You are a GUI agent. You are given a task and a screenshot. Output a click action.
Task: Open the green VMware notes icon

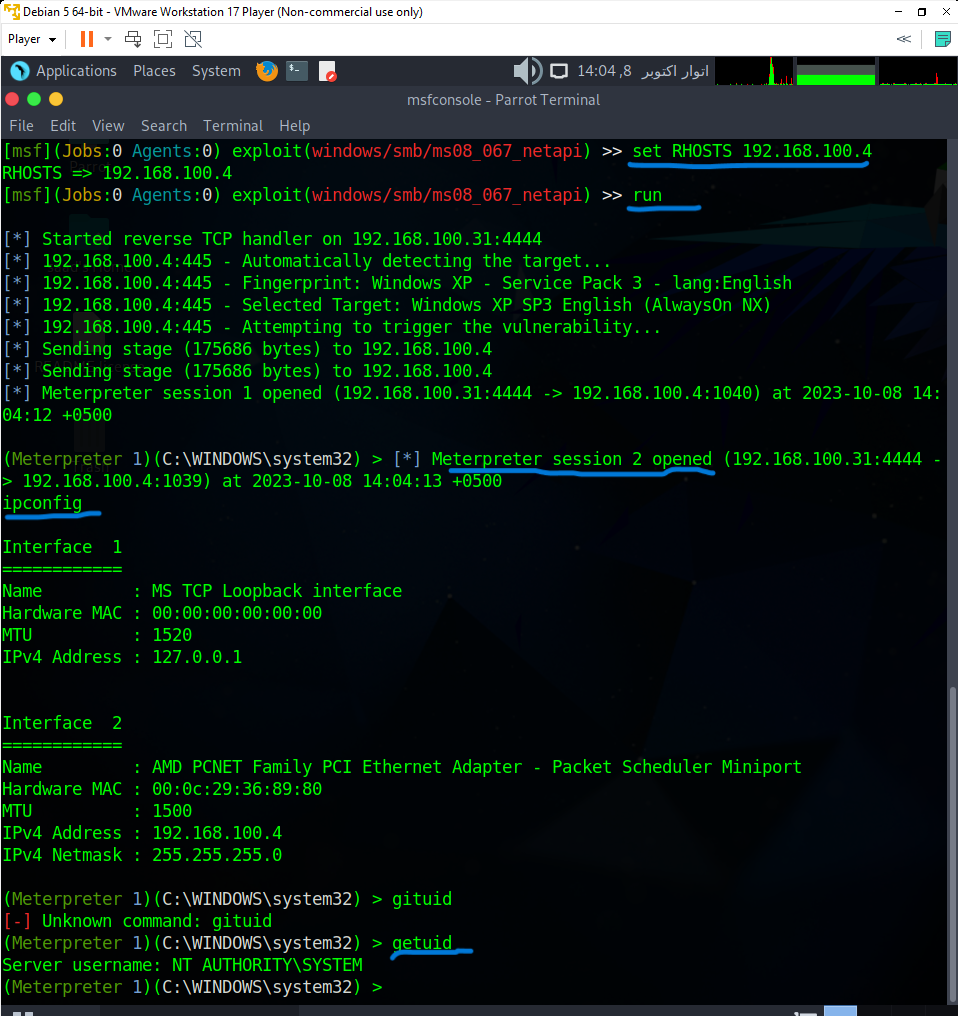point(942,39)
